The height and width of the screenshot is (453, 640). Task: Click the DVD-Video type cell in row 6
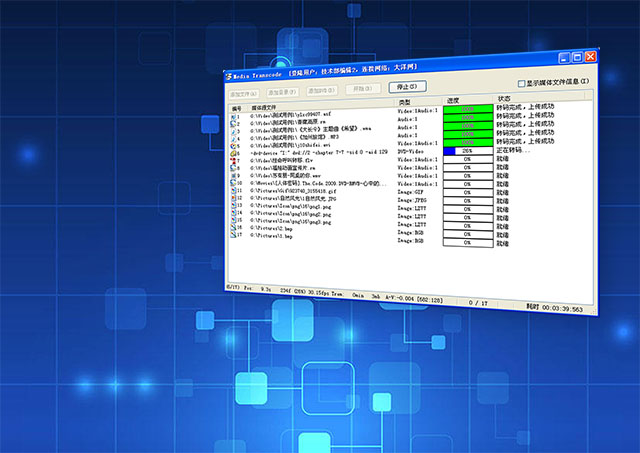411,151
